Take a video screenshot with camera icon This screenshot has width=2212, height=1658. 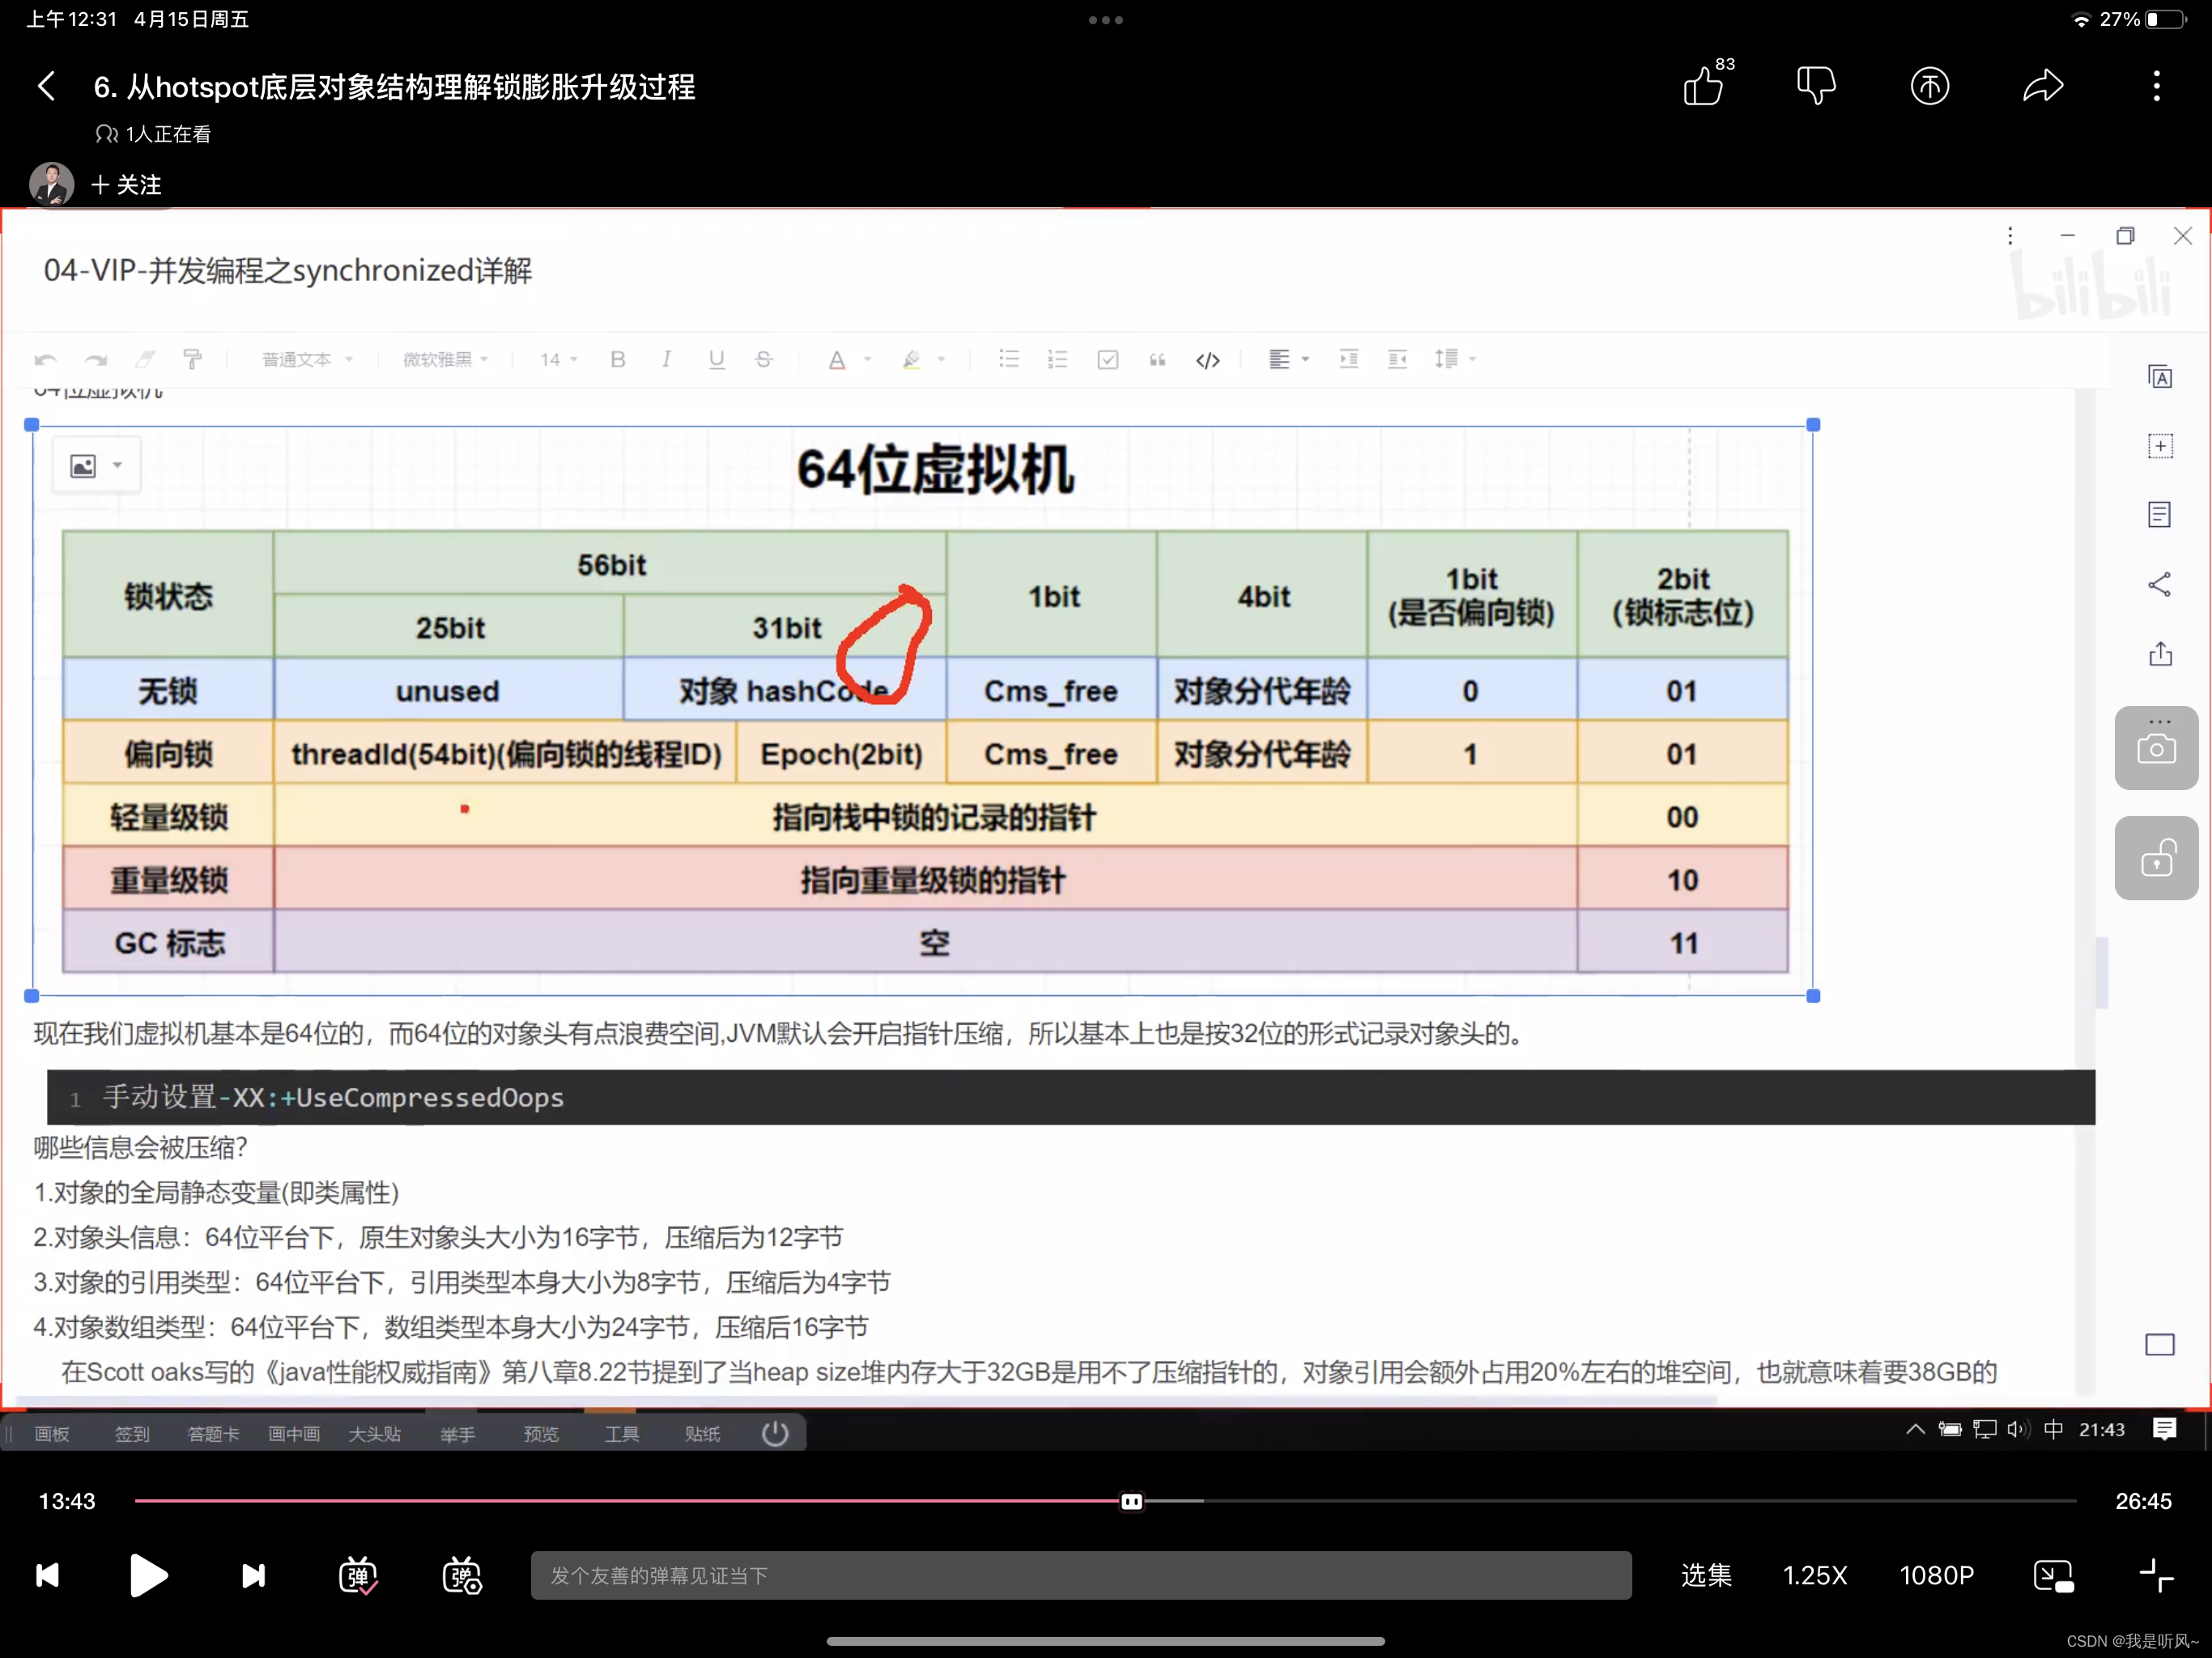2155,749
